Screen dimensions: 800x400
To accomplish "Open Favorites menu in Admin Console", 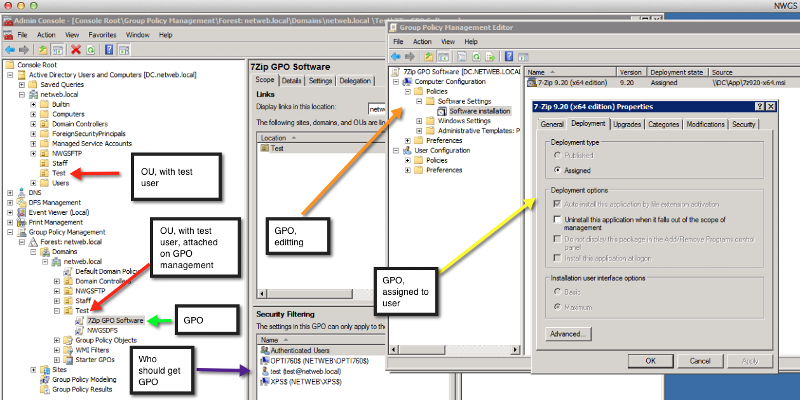I will point(103,35).
